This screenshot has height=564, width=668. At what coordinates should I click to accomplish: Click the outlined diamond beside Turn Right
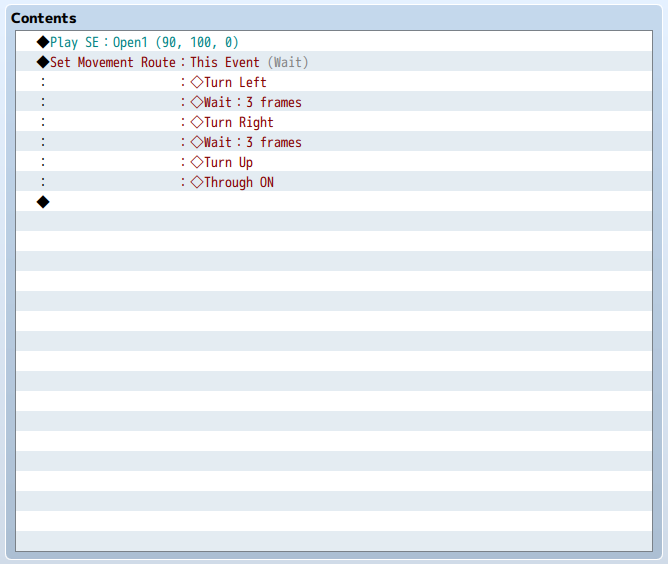tap(197, 122)
